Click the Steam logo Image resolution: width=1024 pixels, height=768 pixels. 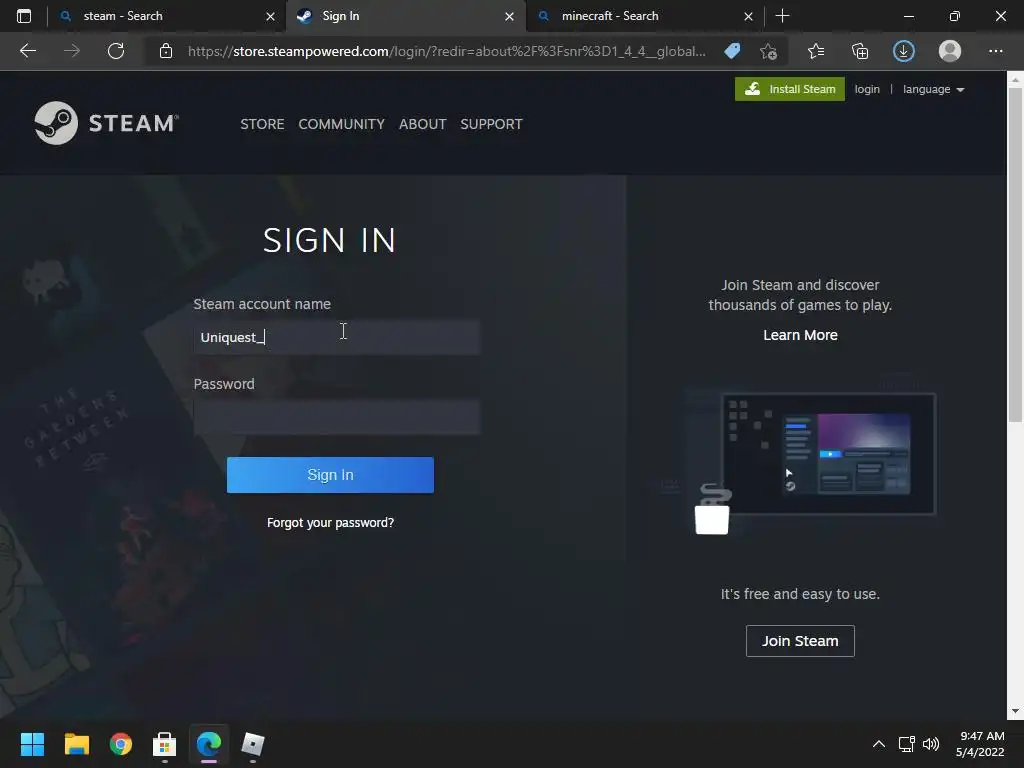[x=106, y=123]
